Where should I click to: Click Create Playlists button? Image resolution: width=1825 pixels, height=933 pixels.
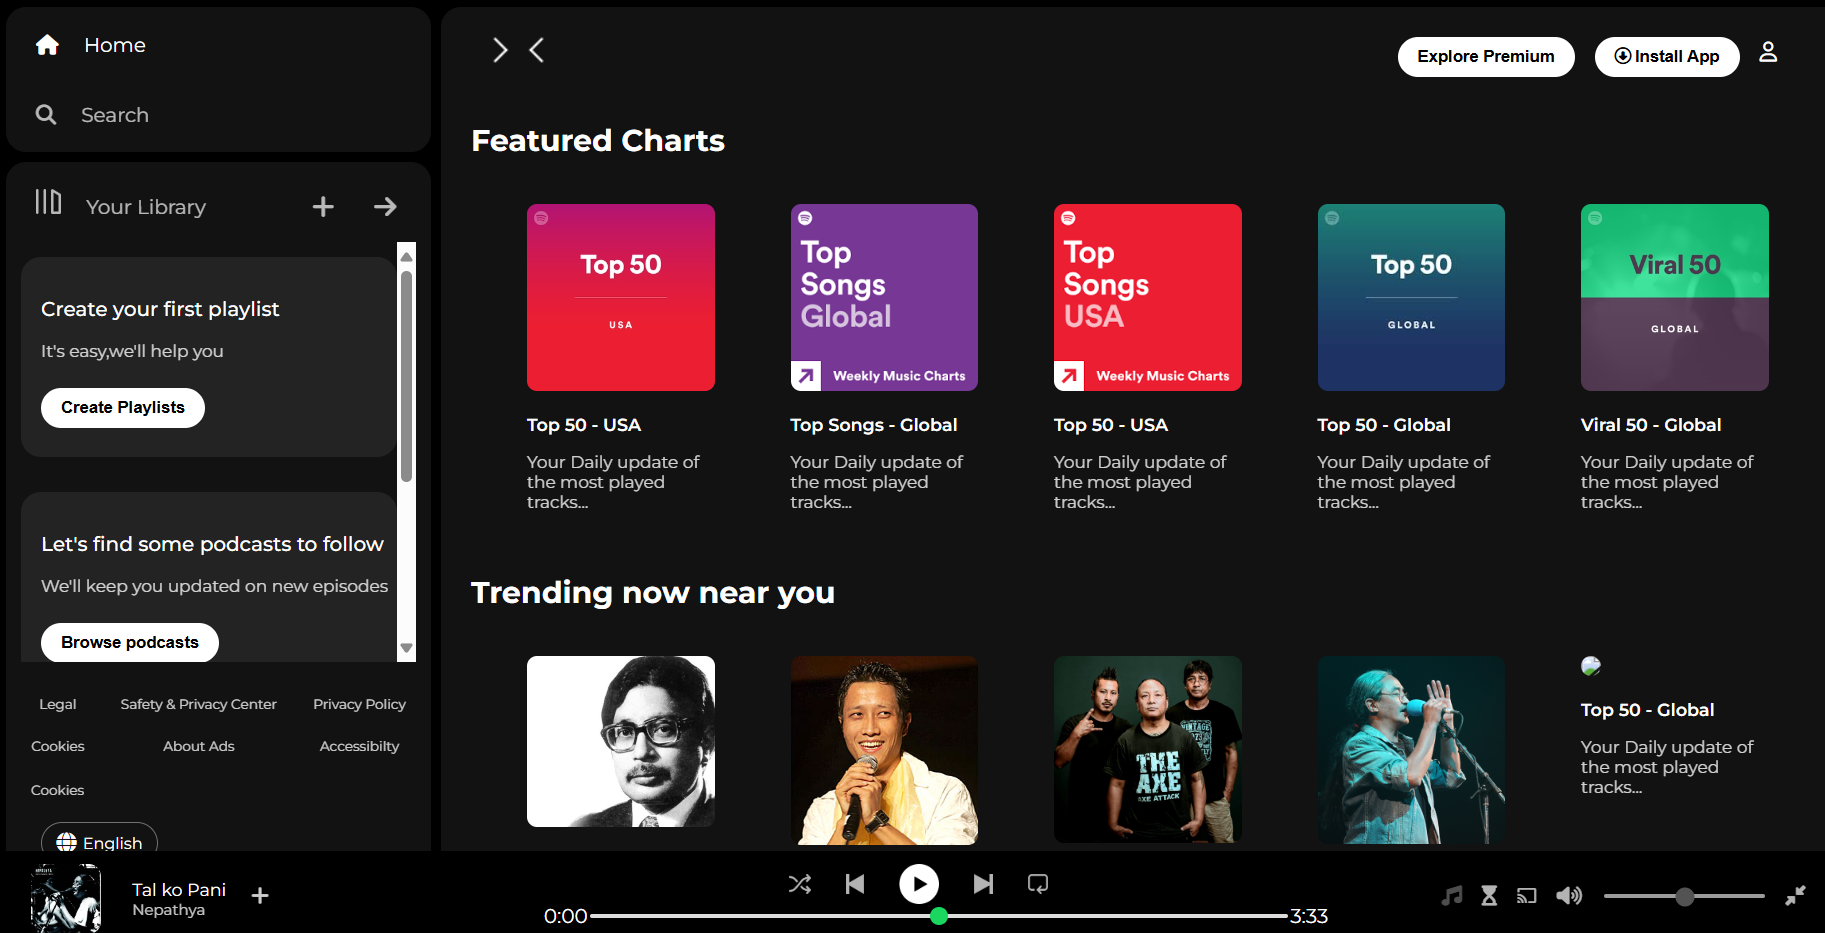pyautogui.click(x=123, y=408)
